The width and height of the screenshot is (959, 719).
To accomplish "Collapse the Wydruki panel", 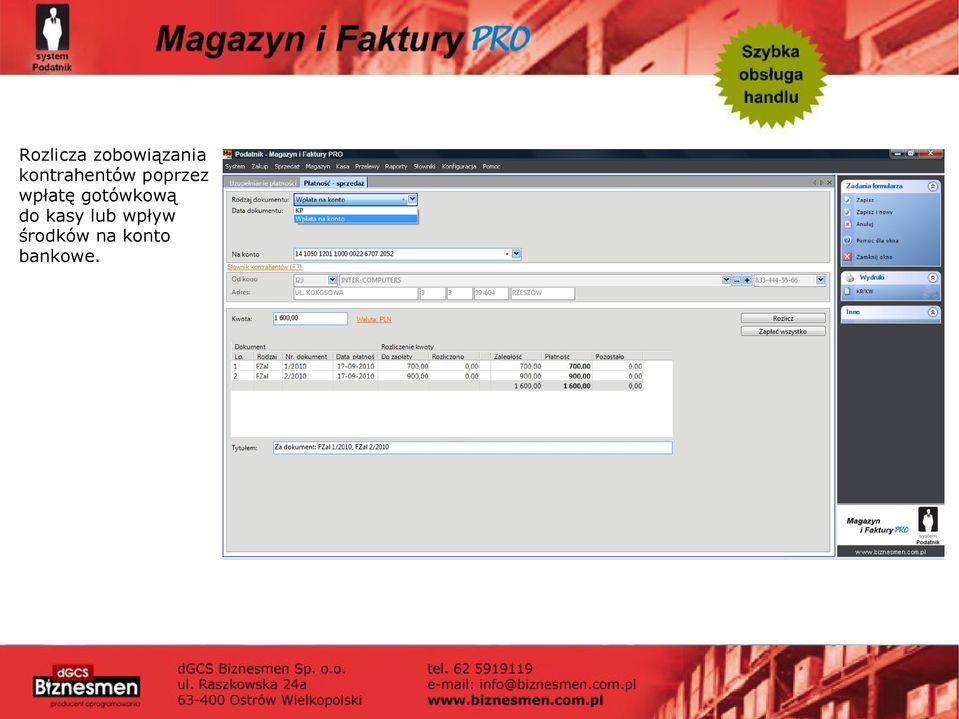I will pos(933,278).
